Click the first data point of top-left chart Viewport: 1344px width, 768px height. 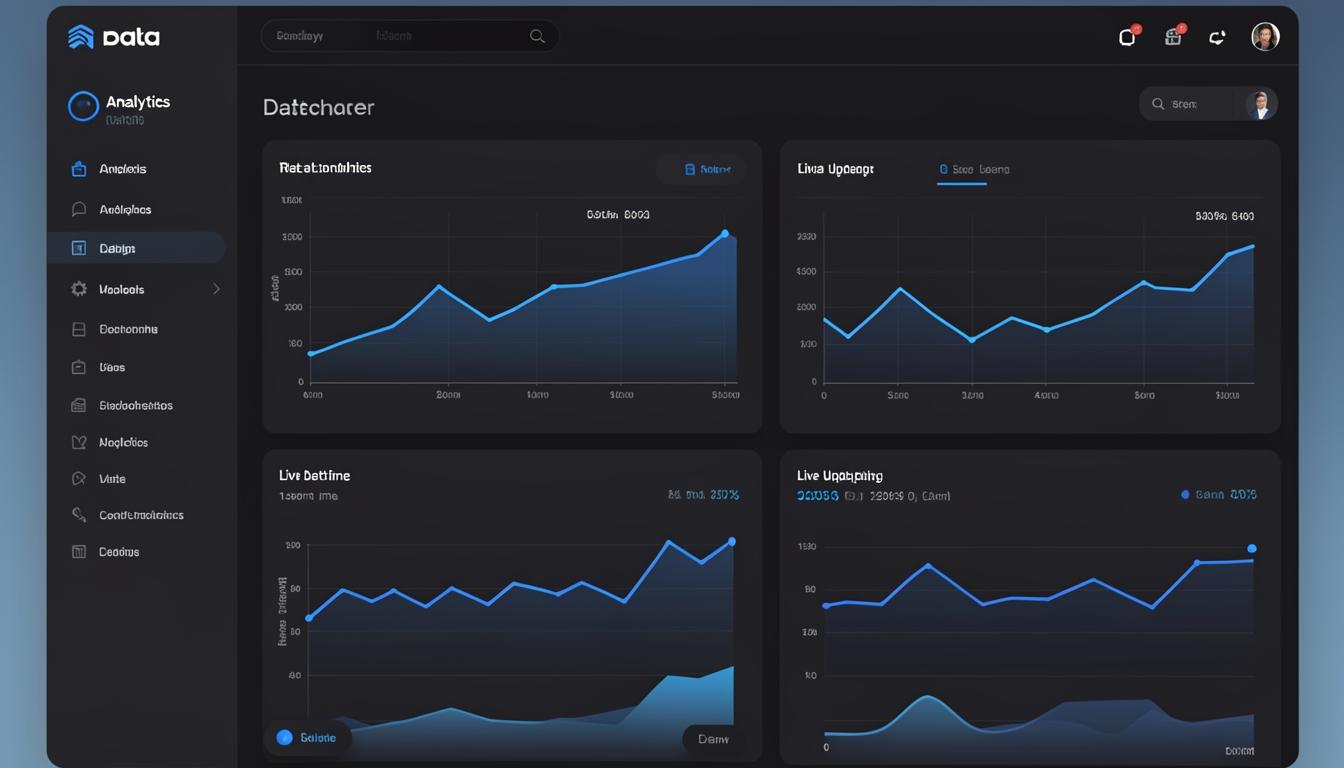311,354
